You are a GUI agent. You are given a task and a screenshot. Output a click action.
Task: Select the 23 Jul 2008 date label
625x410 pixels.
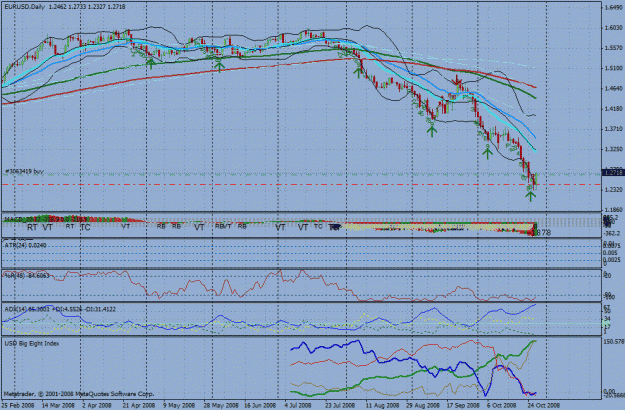(x=340, y=405)
